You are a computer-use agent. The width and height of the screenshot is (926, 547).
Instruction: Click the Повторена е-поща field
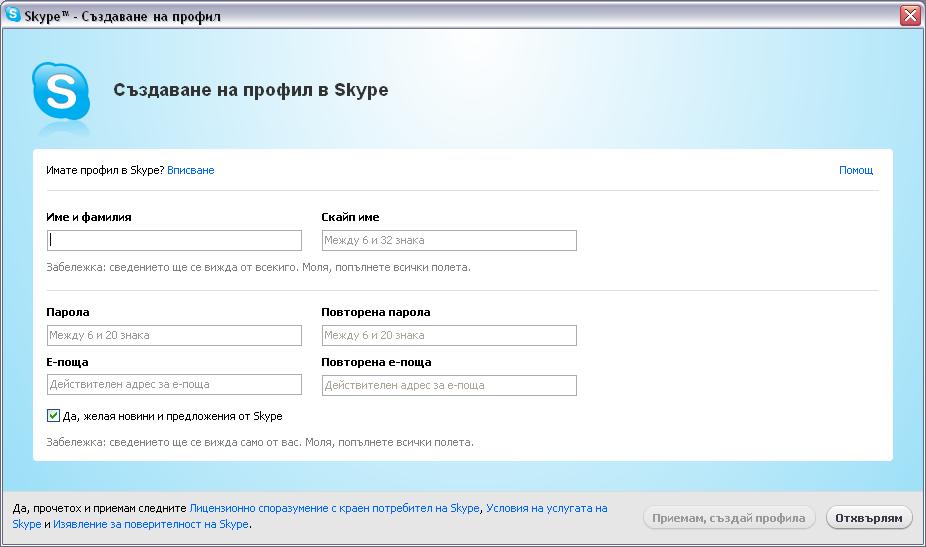click(449, 385)
